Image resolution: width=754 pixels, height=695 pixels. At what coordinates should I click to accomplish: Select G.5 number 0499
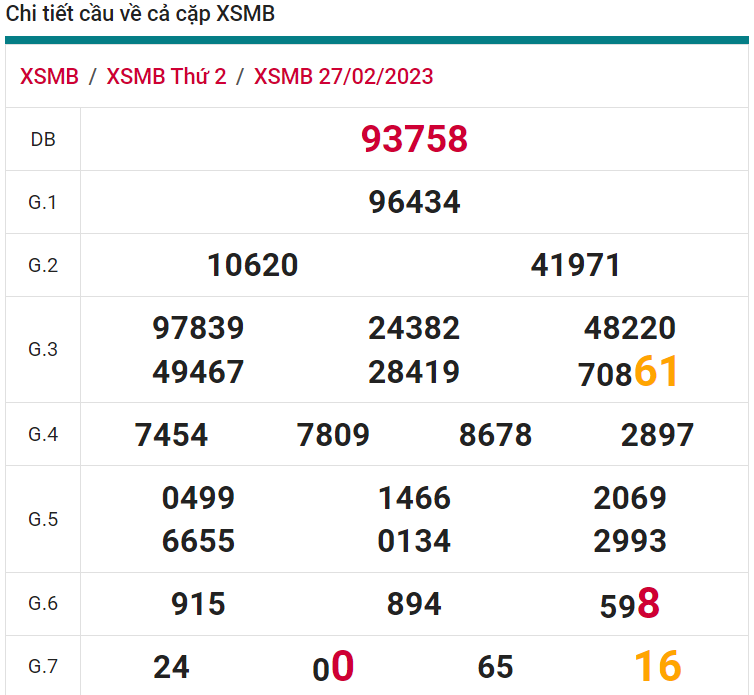click(x=198, y=498)
